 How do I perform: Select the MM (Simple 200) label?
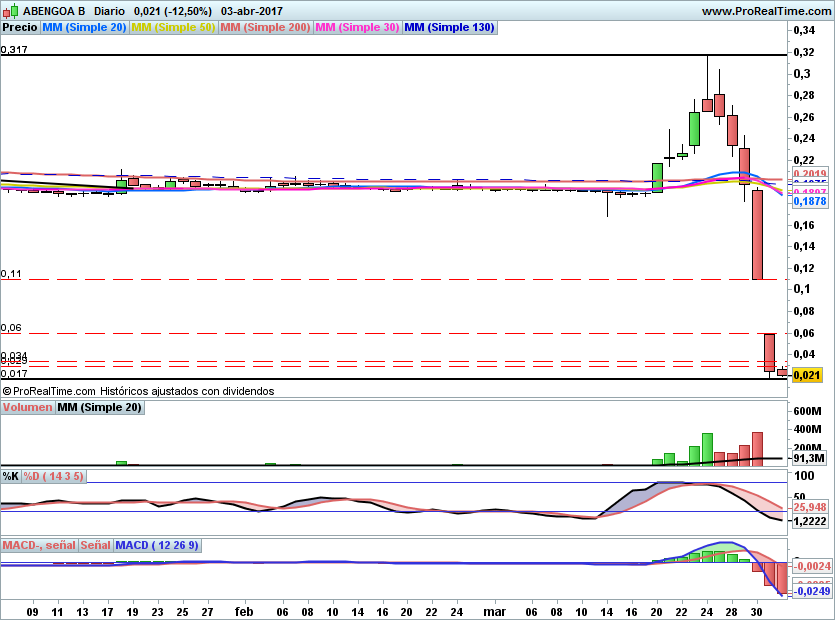tap(265, 27)
